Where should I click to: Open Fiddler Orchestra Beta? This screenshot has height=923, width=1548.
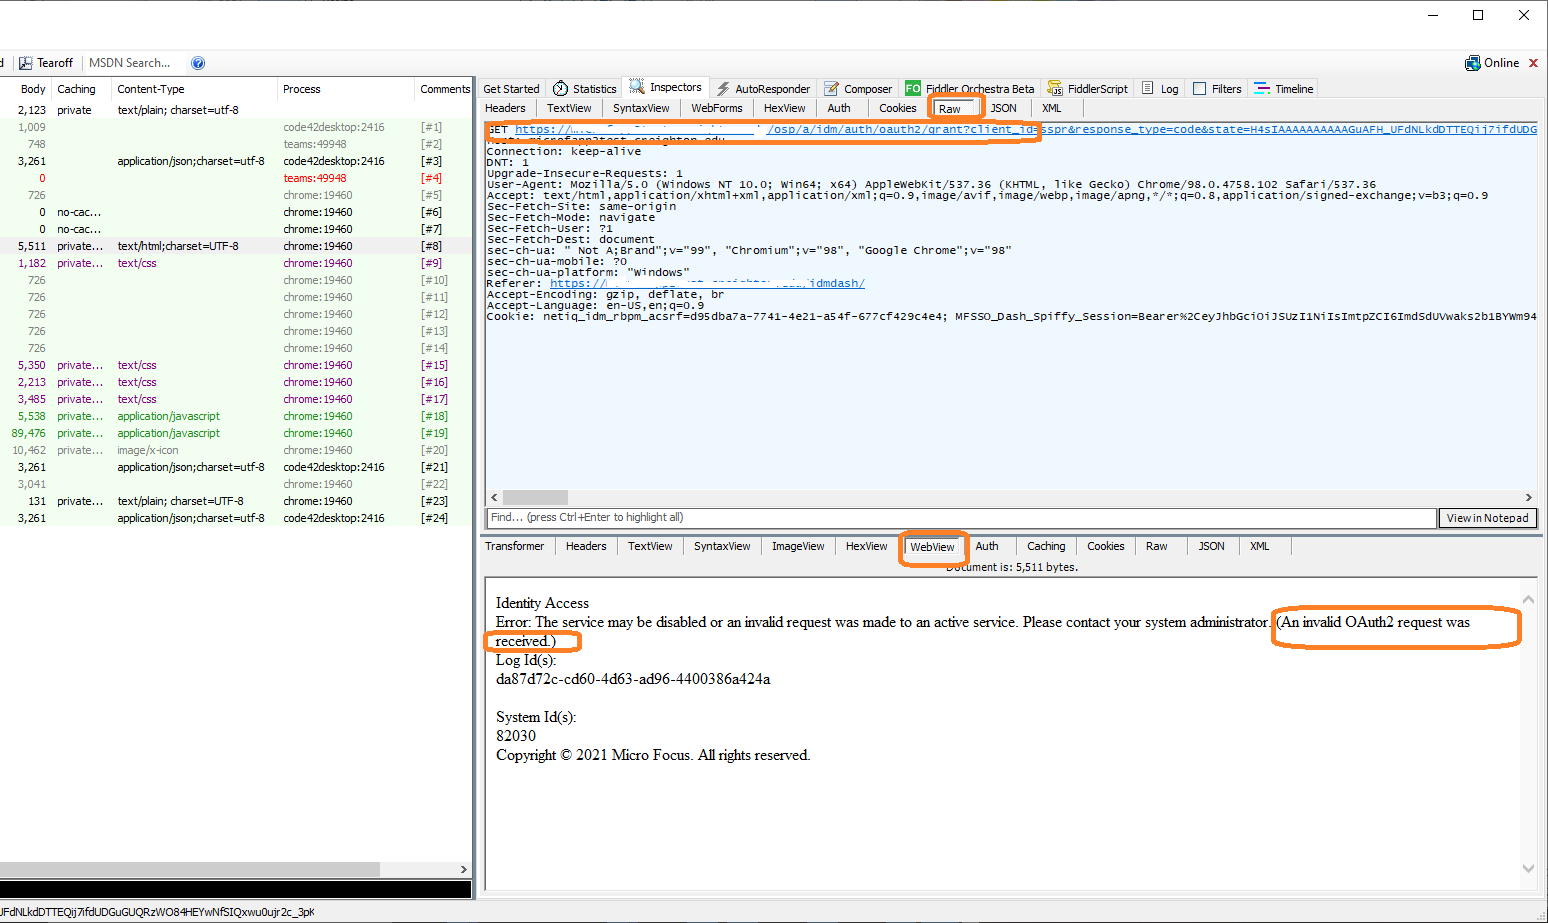tap(971, 88)
